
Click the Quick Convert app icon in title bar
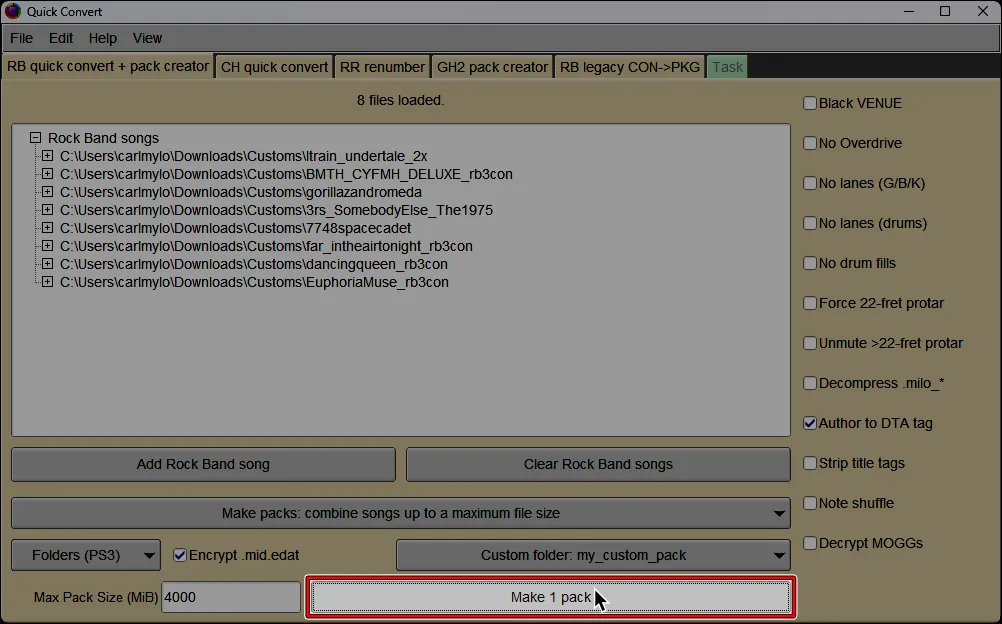12,12
